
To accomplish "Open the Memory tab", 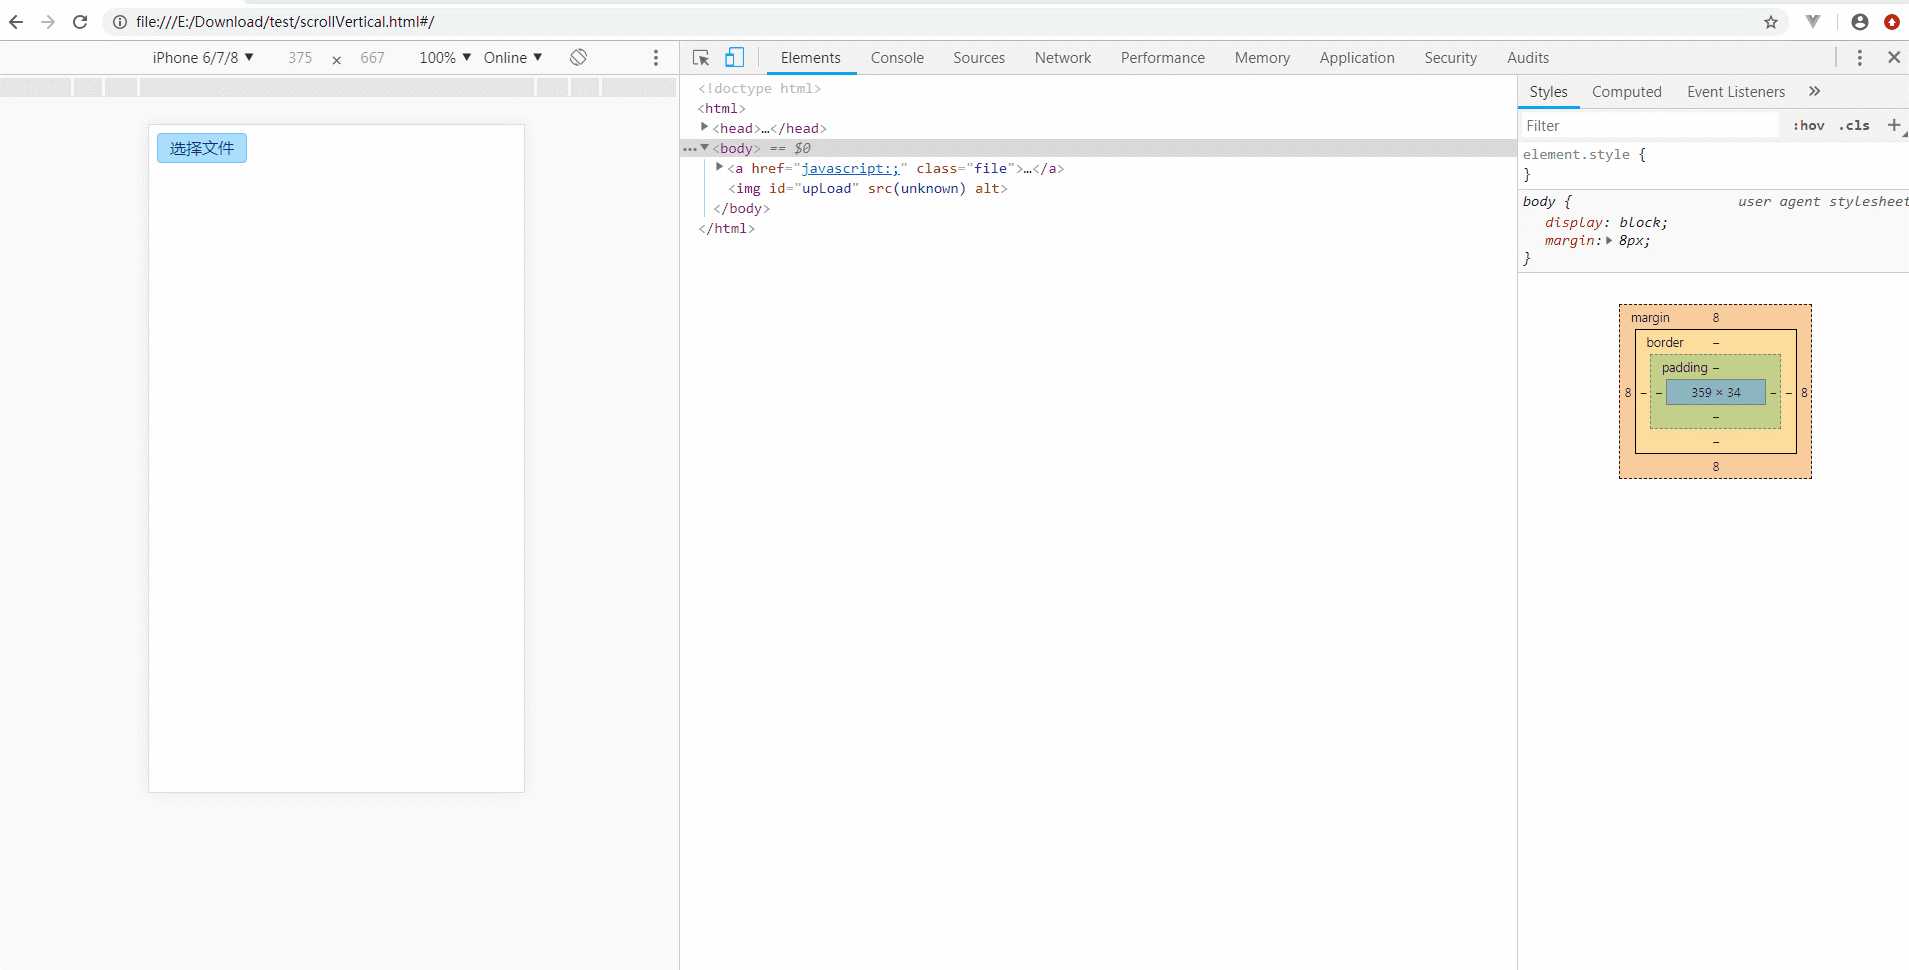I will 1262,58.
